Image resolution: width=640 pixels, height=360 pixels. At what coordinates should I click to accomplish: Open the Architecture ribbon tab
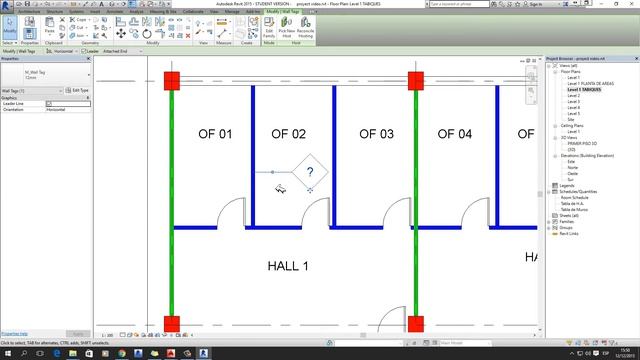coord(29,12)
